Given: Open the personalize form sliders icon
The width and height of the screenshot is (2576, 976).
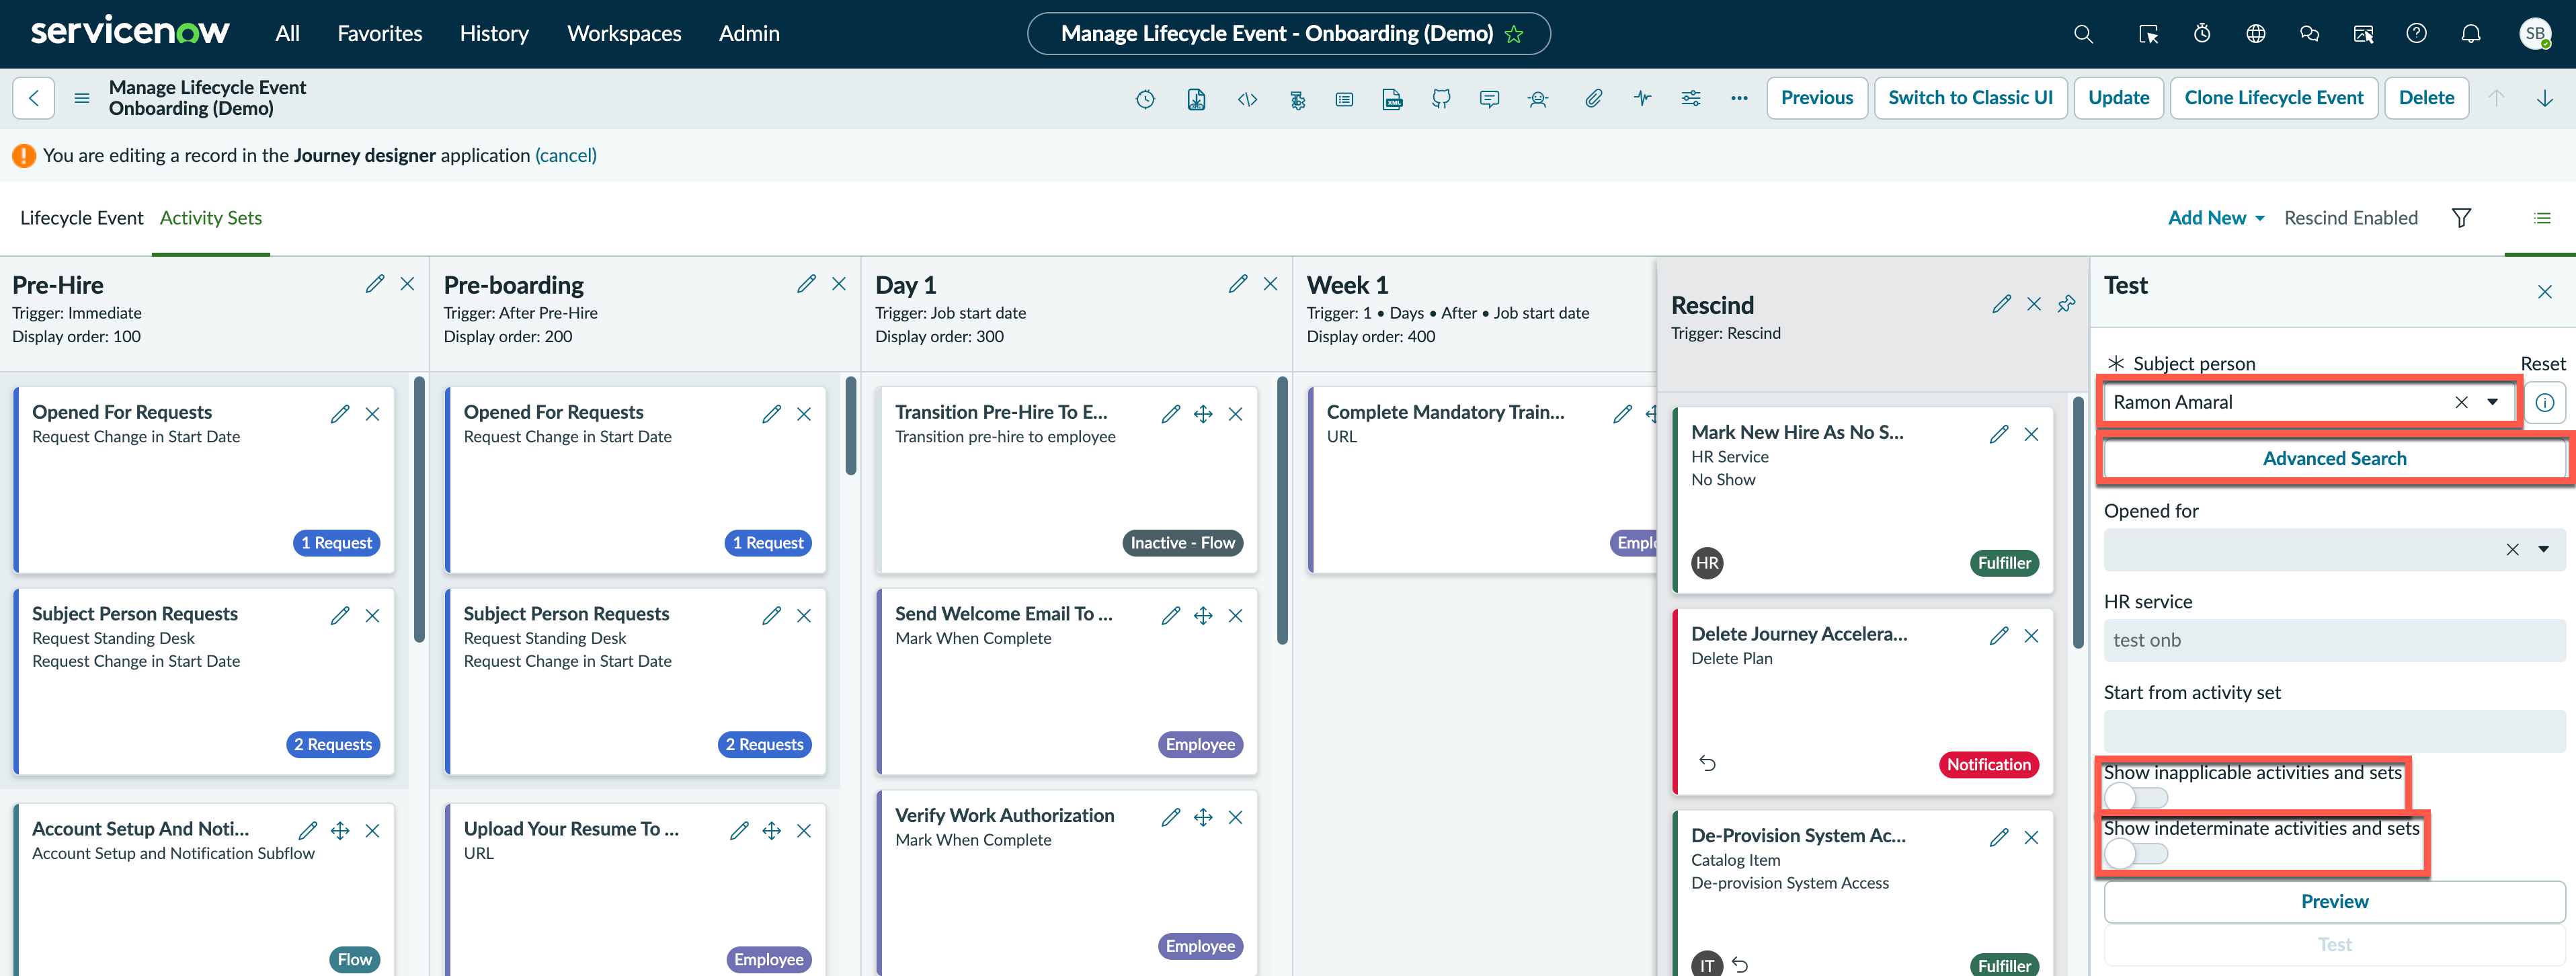Looking at the screenshot, I should click(x=1691, y=98).
